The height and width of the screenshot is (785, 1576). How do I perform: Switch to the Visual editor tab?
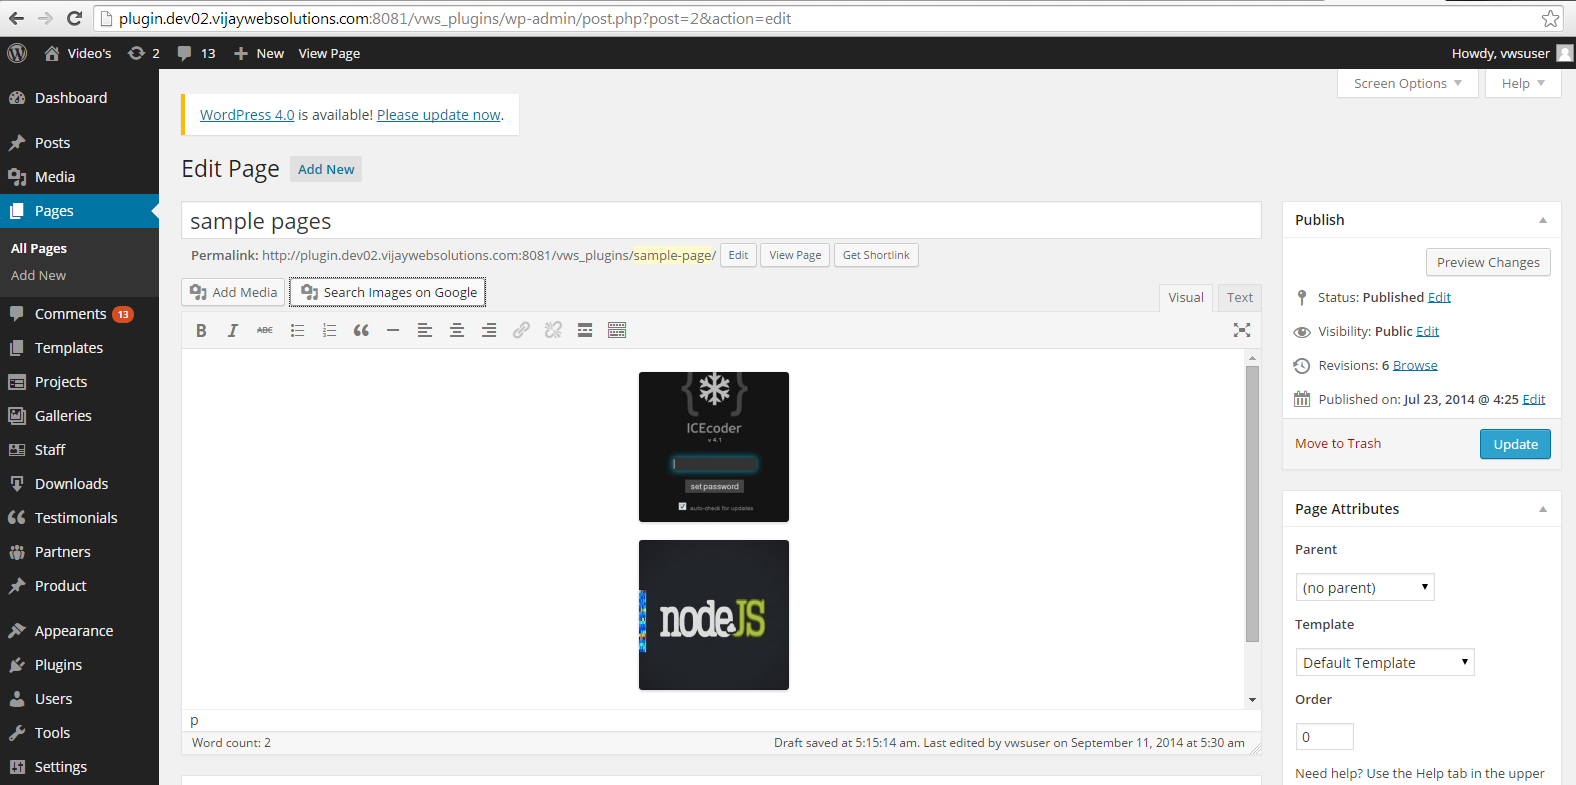coord(1186,297)
